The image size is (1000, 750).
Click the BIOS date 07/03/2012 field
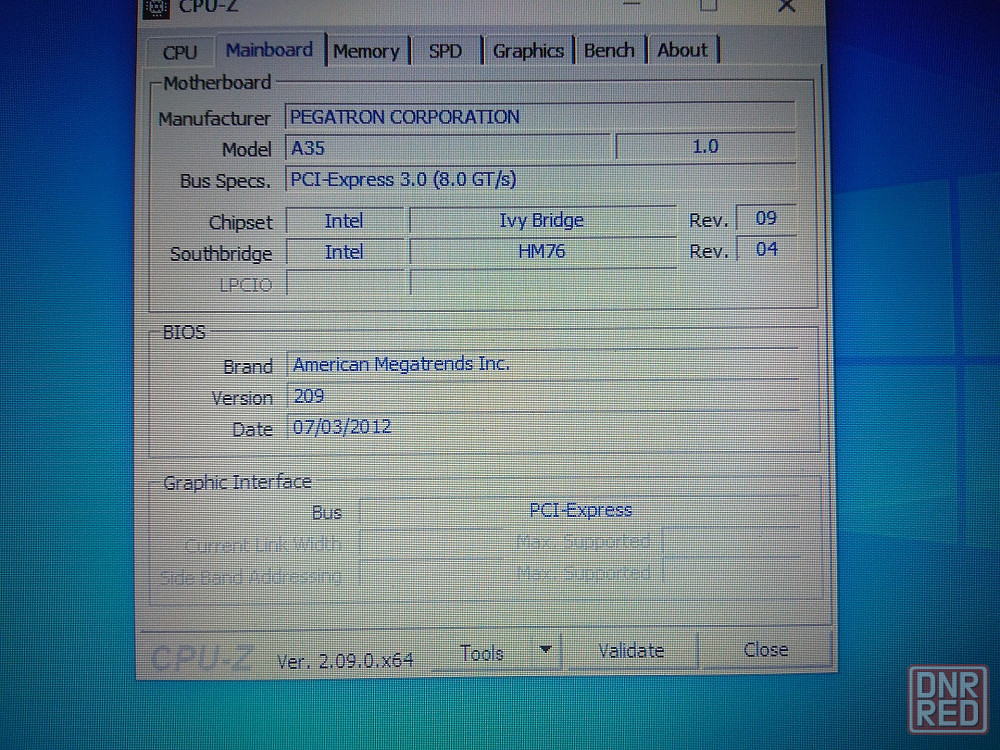coord(543,427)
